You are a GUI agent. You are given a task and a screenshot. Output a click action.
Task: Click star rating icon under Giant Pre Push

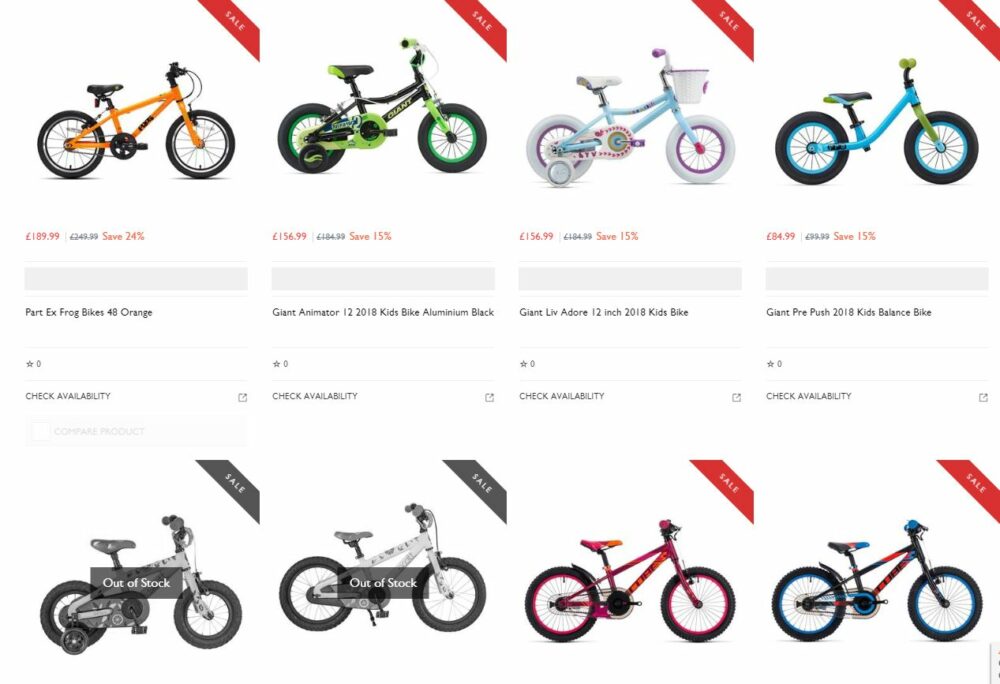(x=770, y=364)
